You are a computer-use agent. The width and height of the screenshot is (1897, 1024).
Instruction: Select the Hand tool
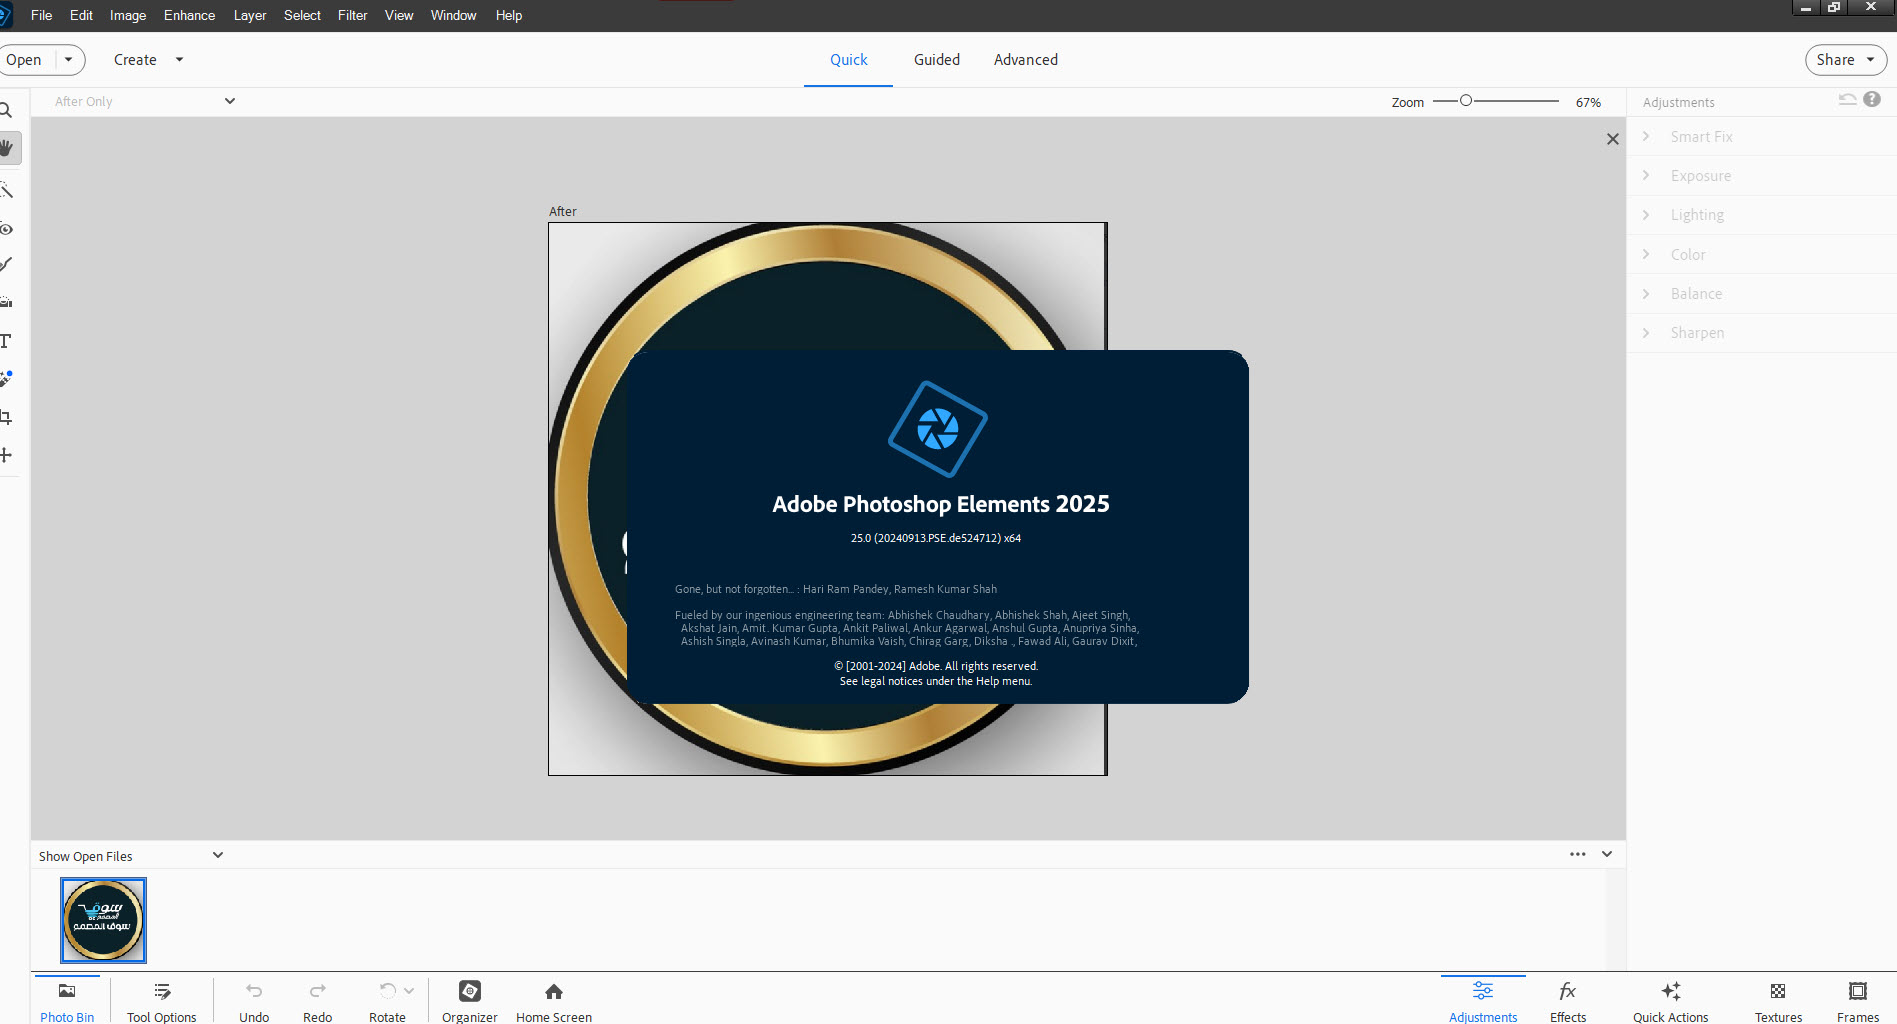coord(8,148)
